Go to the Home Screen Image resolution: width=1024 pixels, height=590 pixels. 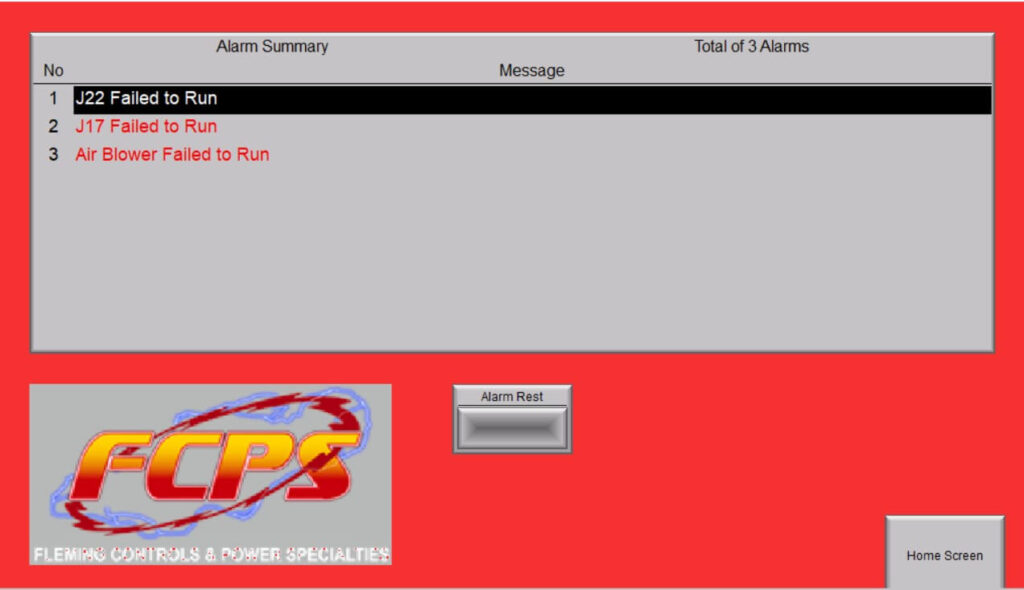click(944, 555)
